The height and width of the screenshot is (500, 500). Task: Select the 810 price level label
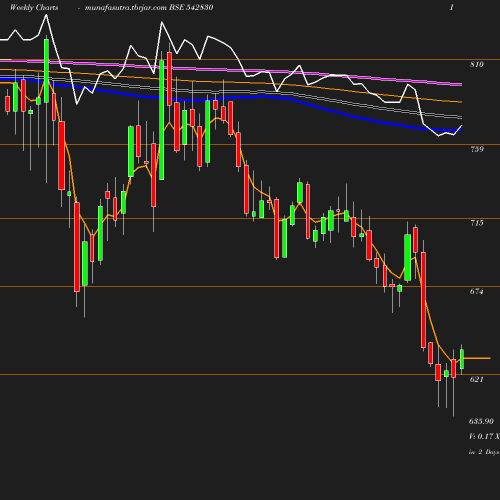tap(477, 64)
